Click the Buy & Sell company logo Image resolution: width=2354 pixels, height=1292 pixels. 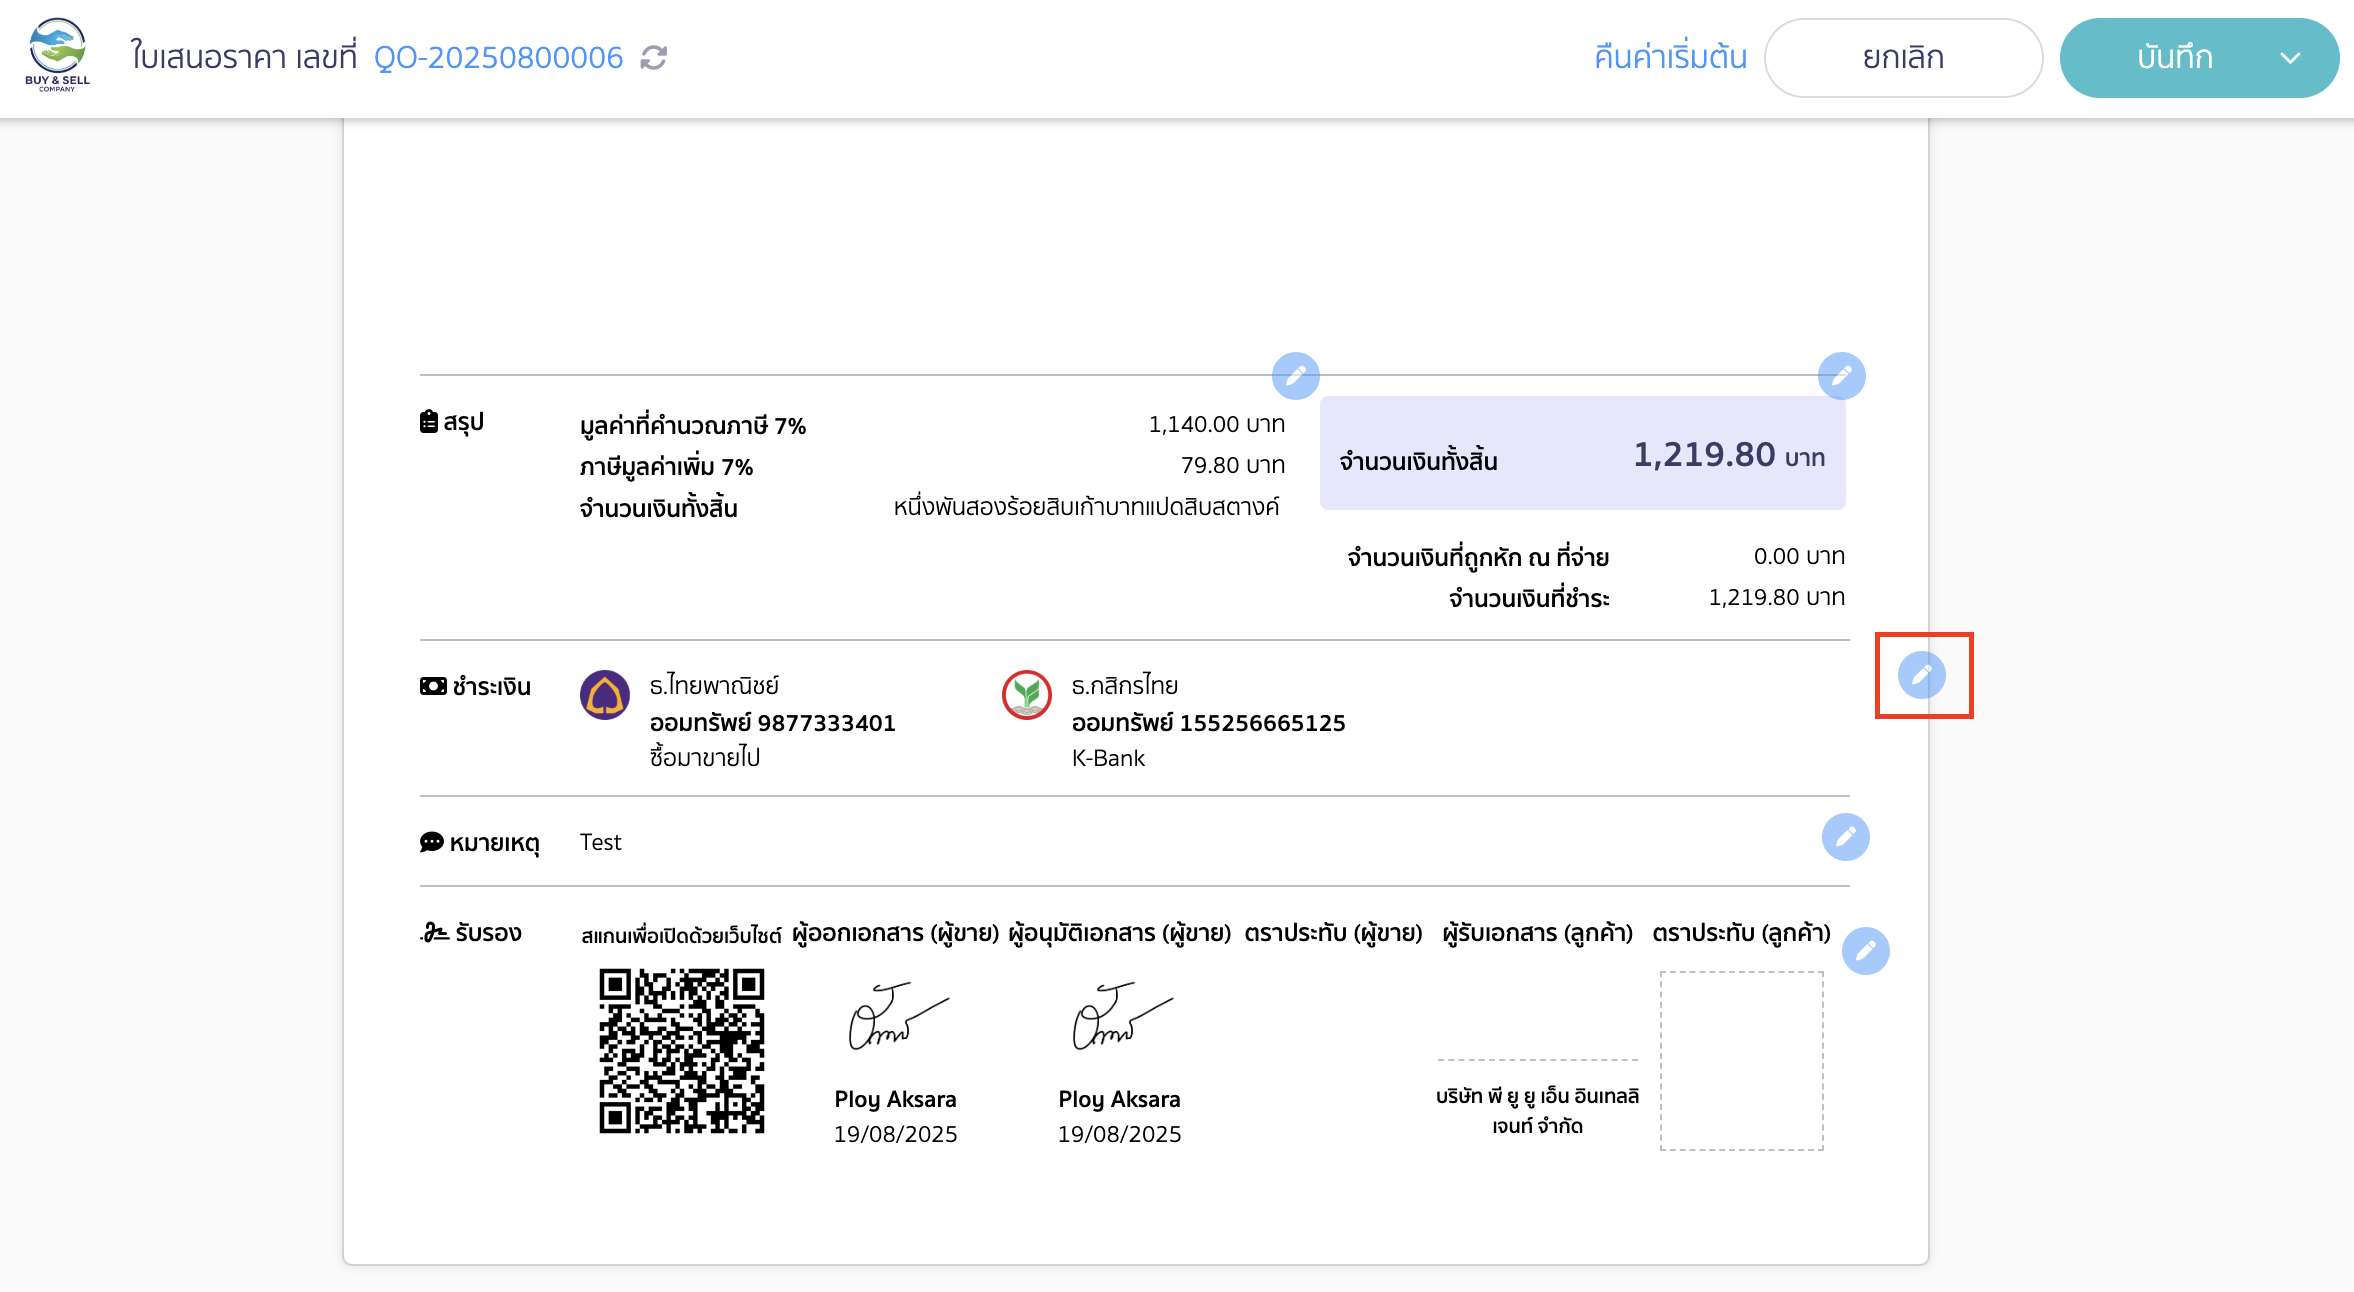(x=57, y=56)
